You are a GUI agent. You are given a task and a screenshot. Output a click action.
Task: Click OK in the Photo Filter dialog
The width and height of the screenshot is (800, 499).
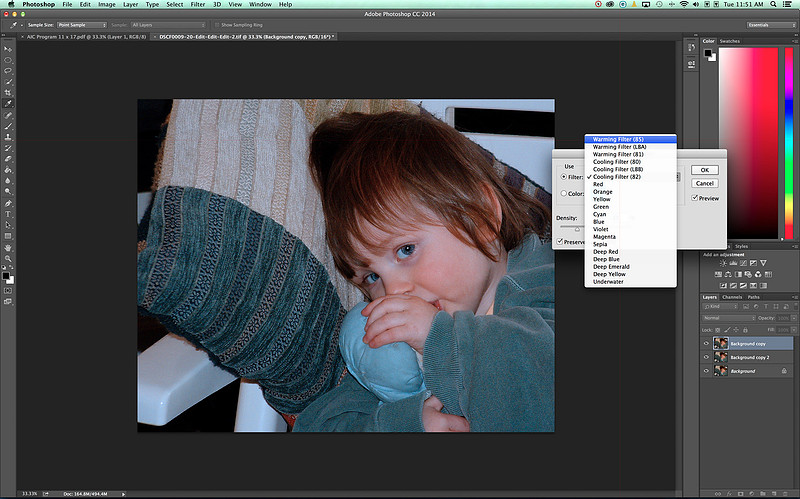[704, 170]
